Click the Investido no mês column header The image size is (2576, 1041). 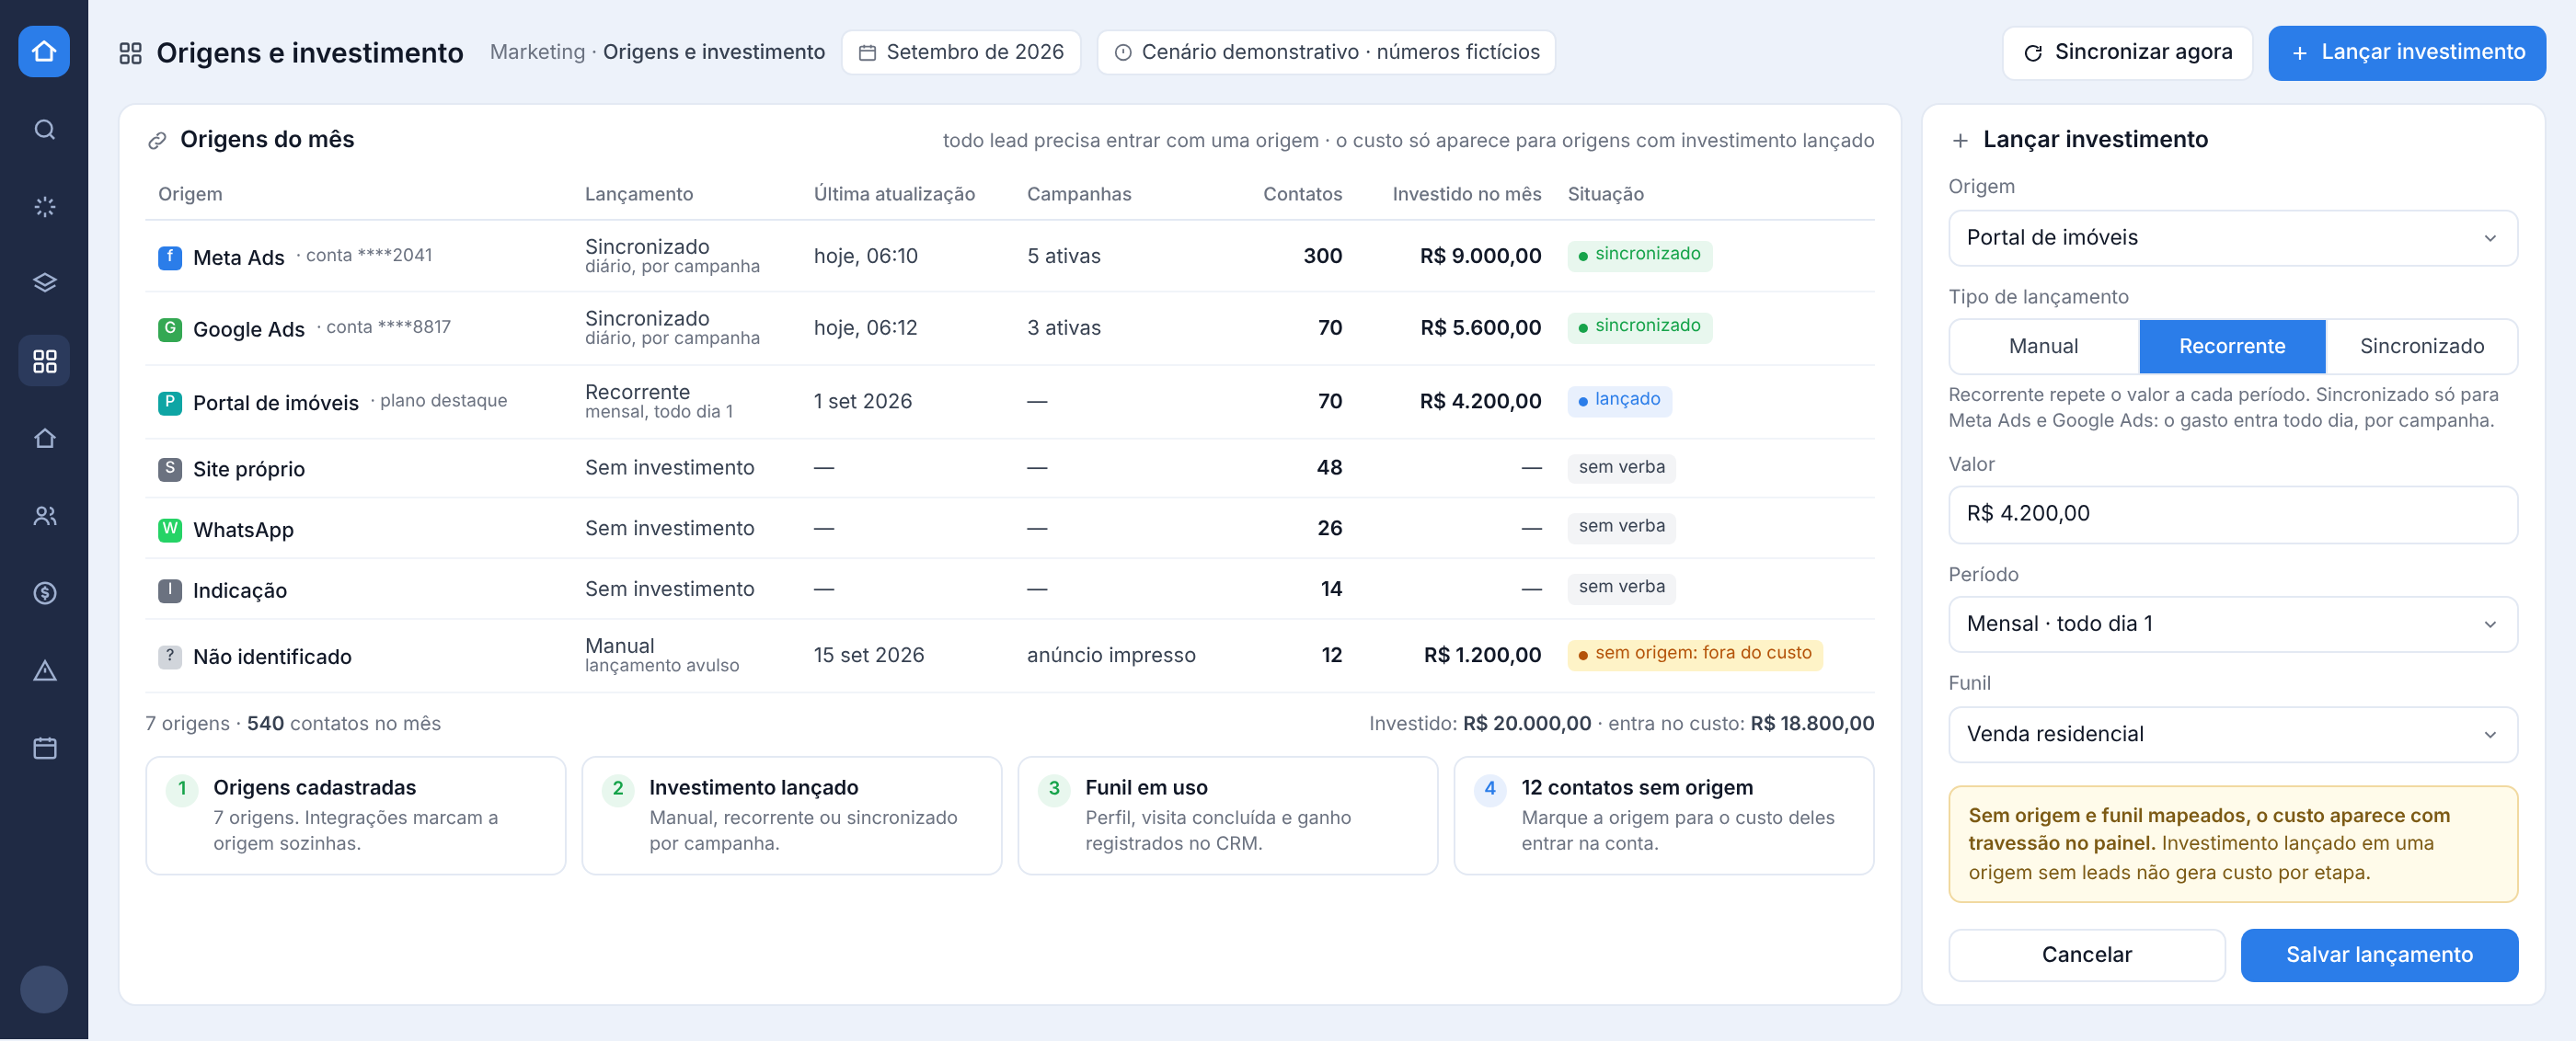point(1466,194)
